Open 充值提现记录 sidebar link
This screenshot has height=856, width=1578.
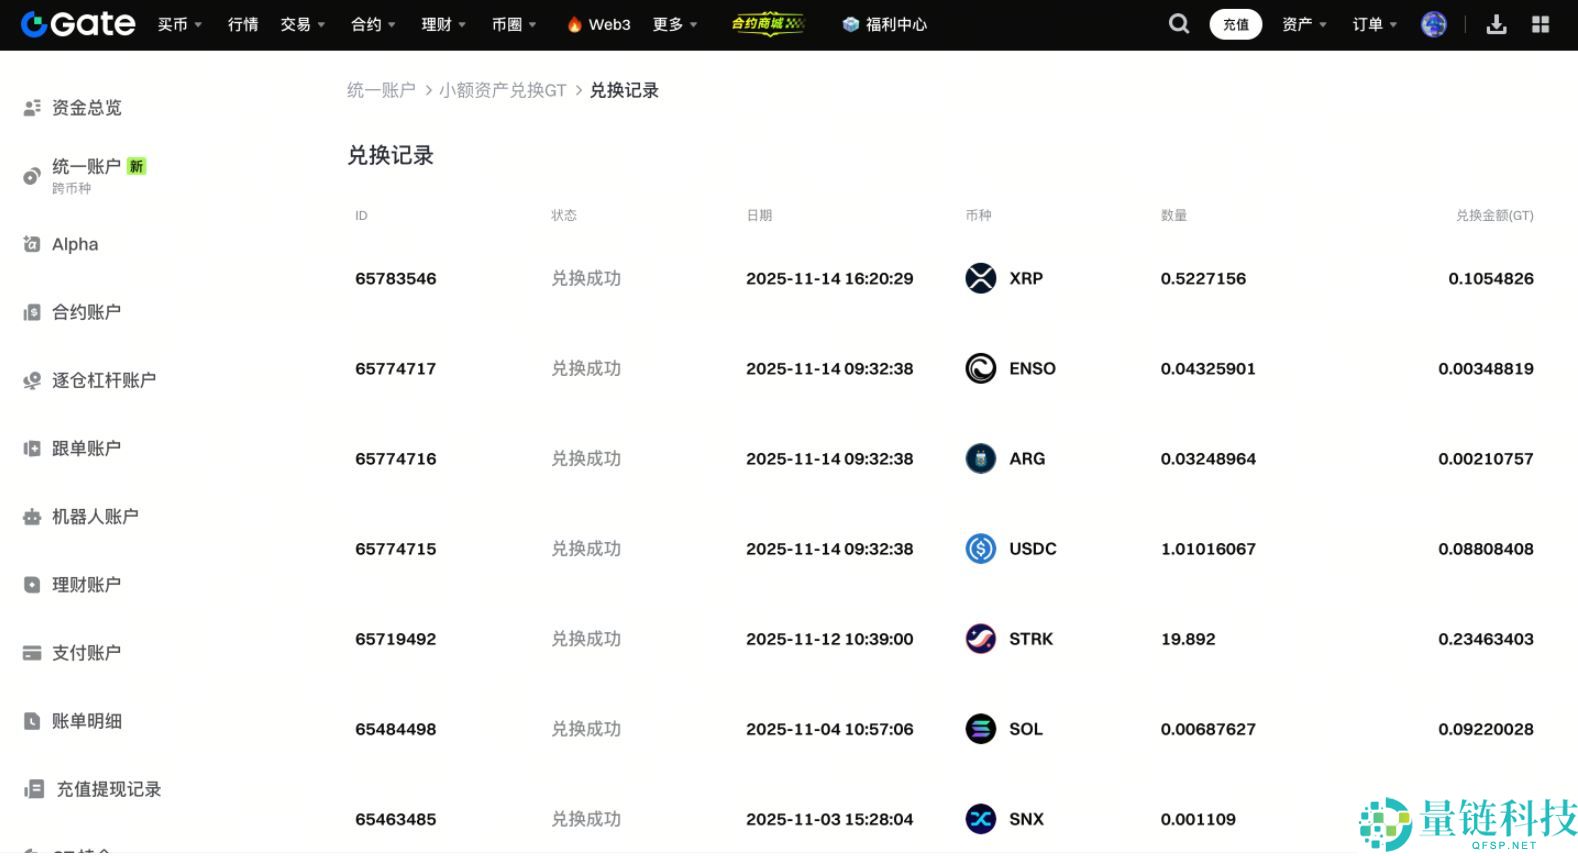point(109,789)
